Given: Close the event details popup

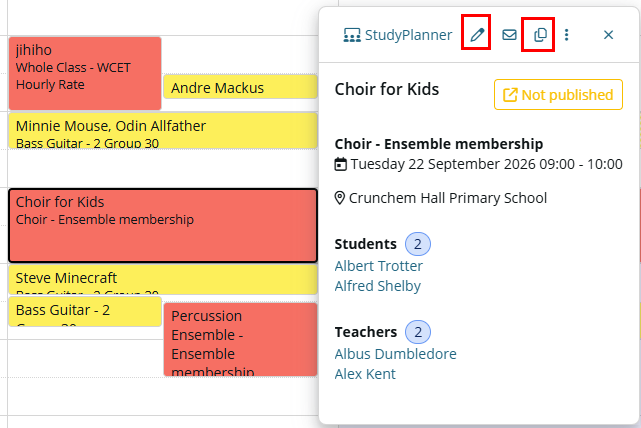Looking at the screenshot, I should click(608, 35).
